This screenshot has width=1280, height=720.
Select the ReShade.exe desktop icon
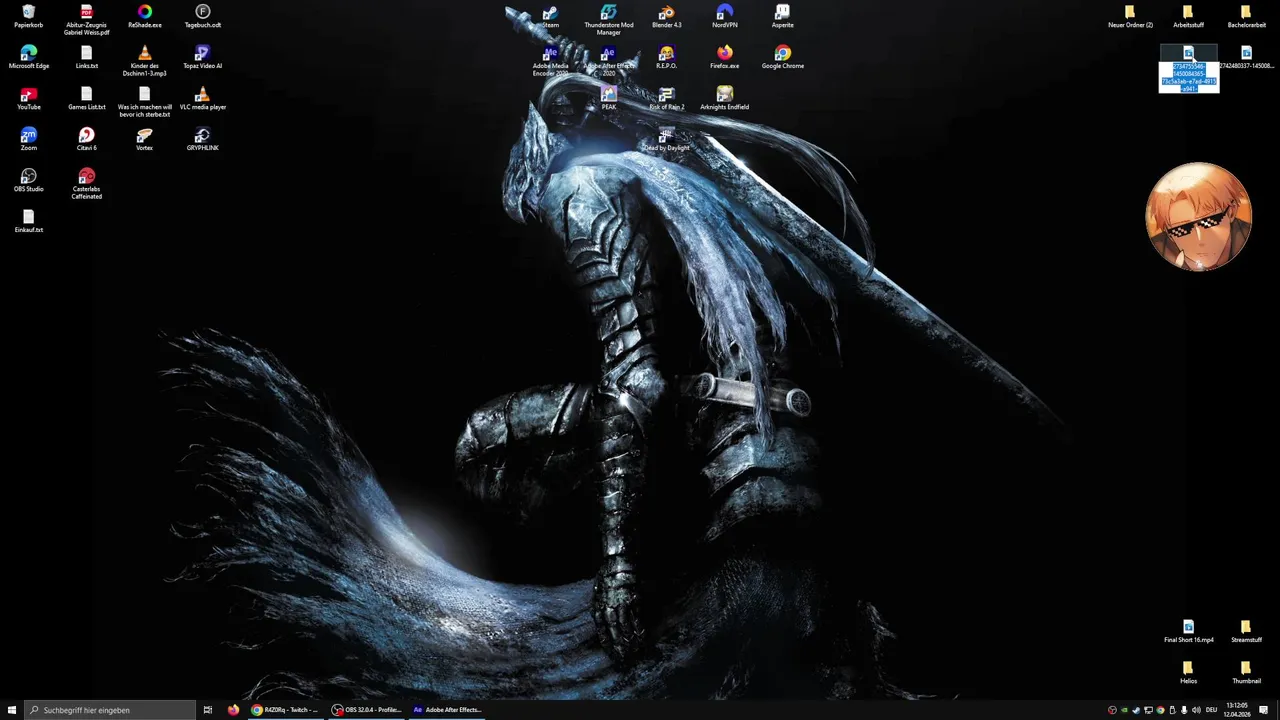(144, 16)
